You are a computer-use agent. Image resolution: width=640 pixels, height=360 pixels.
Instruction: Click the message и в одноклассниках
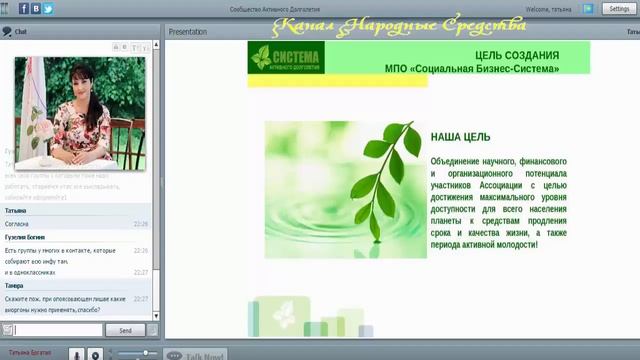(30, 272)
